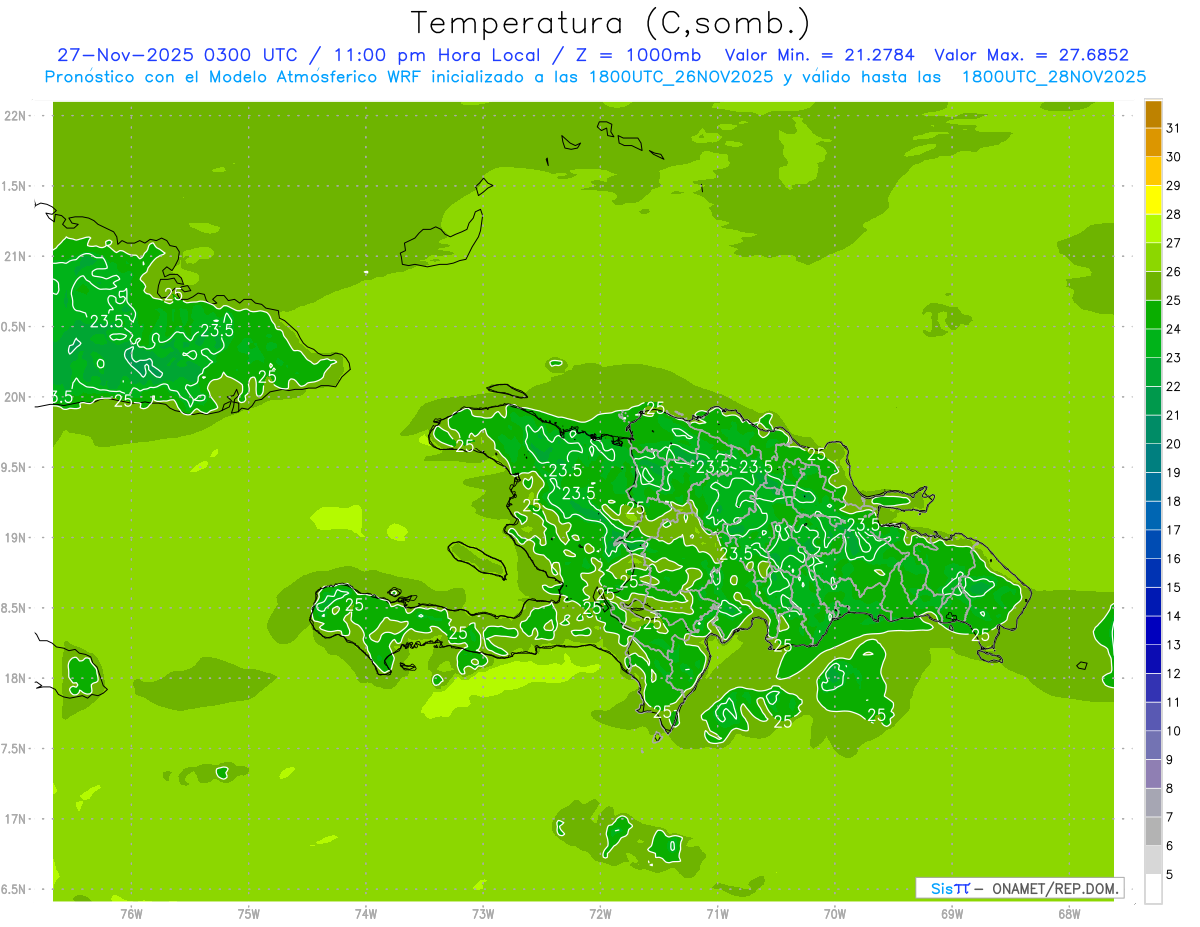Click the Valor Min. = 21.2784 text

819,55
